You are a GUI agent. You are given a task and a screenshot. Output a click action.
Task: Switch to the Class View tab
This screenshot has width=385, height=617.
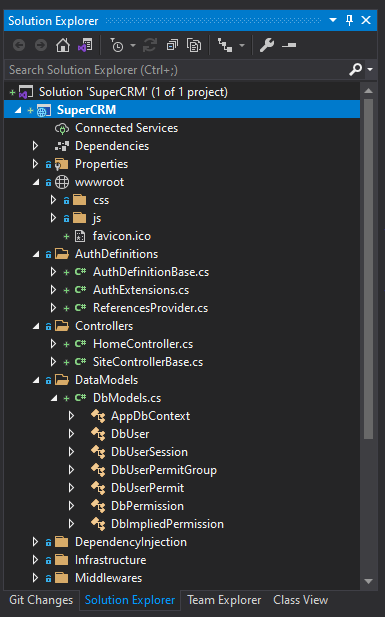300,600
